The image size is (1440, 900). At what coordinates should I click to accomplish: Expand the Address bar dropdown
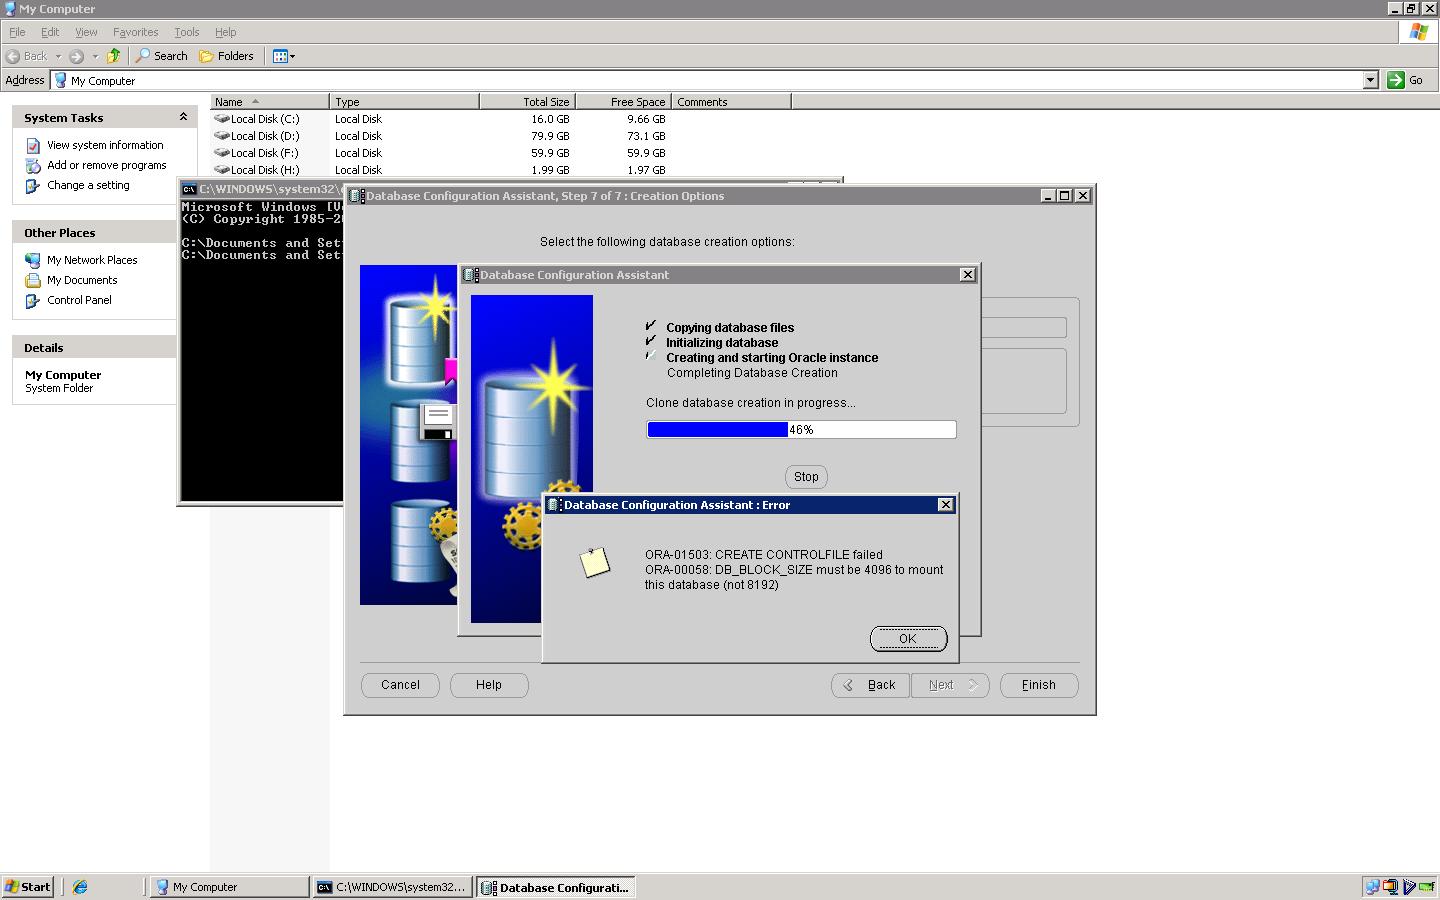pos(1371,80)
